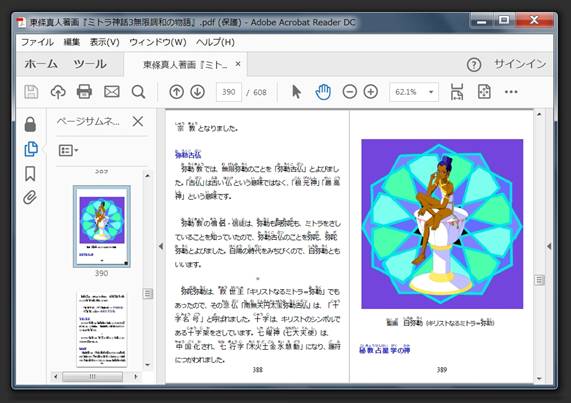Switch to the ツール tab
This screenshot has width=571, height=403.
click(x=90, y=64)
